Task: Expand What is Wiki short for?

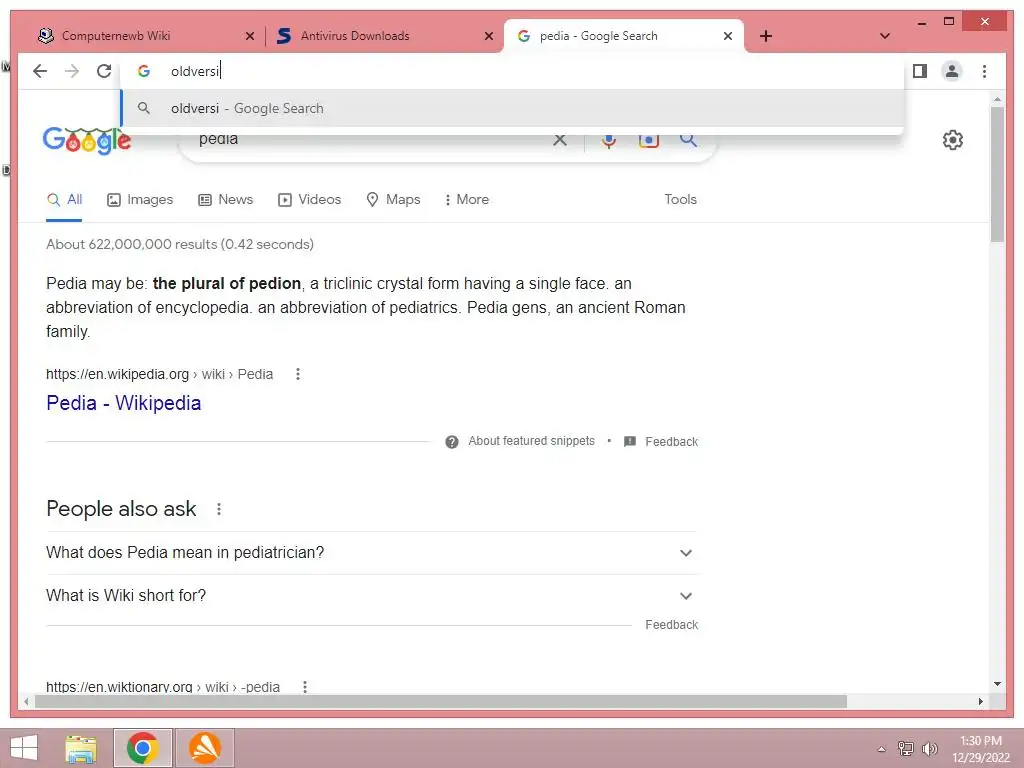Action: 372,596
